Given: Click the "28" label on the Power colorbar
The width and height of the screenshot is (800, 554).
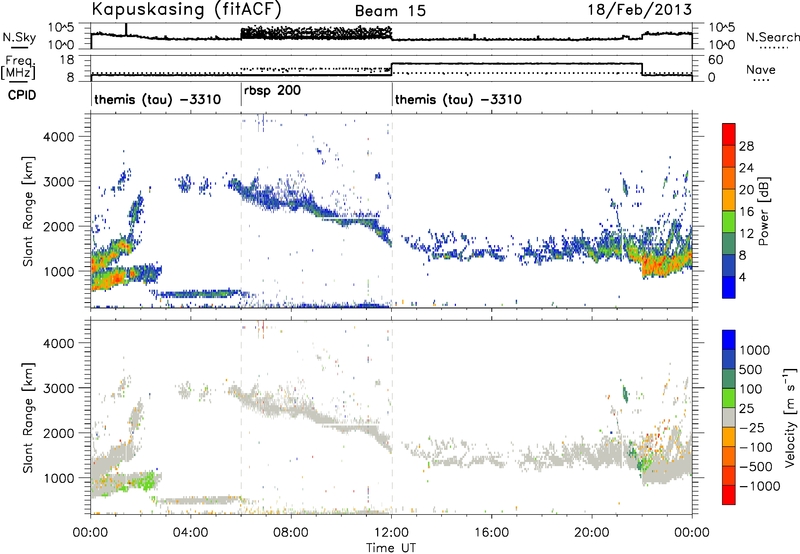Looking at the screenshot, I should tap(746, 146).
